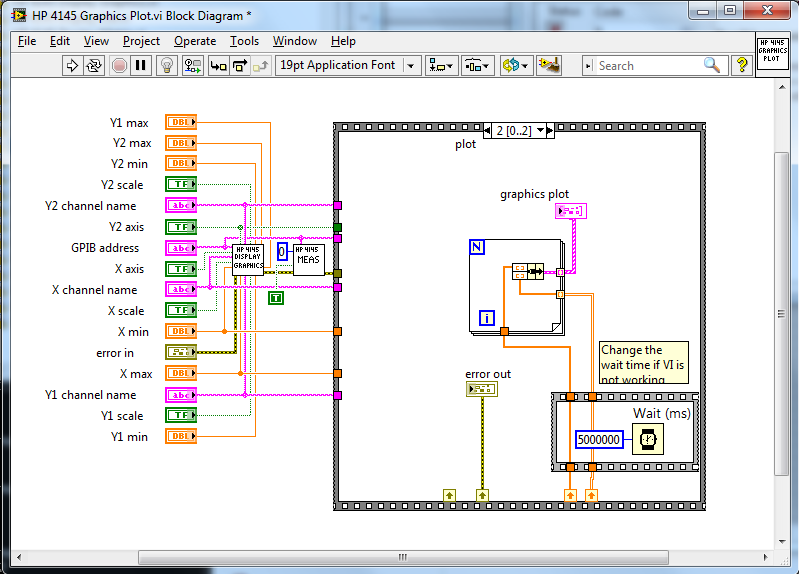Image resolution: width=799 pixels, height=574 pixels.
Task: Click the Step Out button
Action: click(x=260, y=66)
